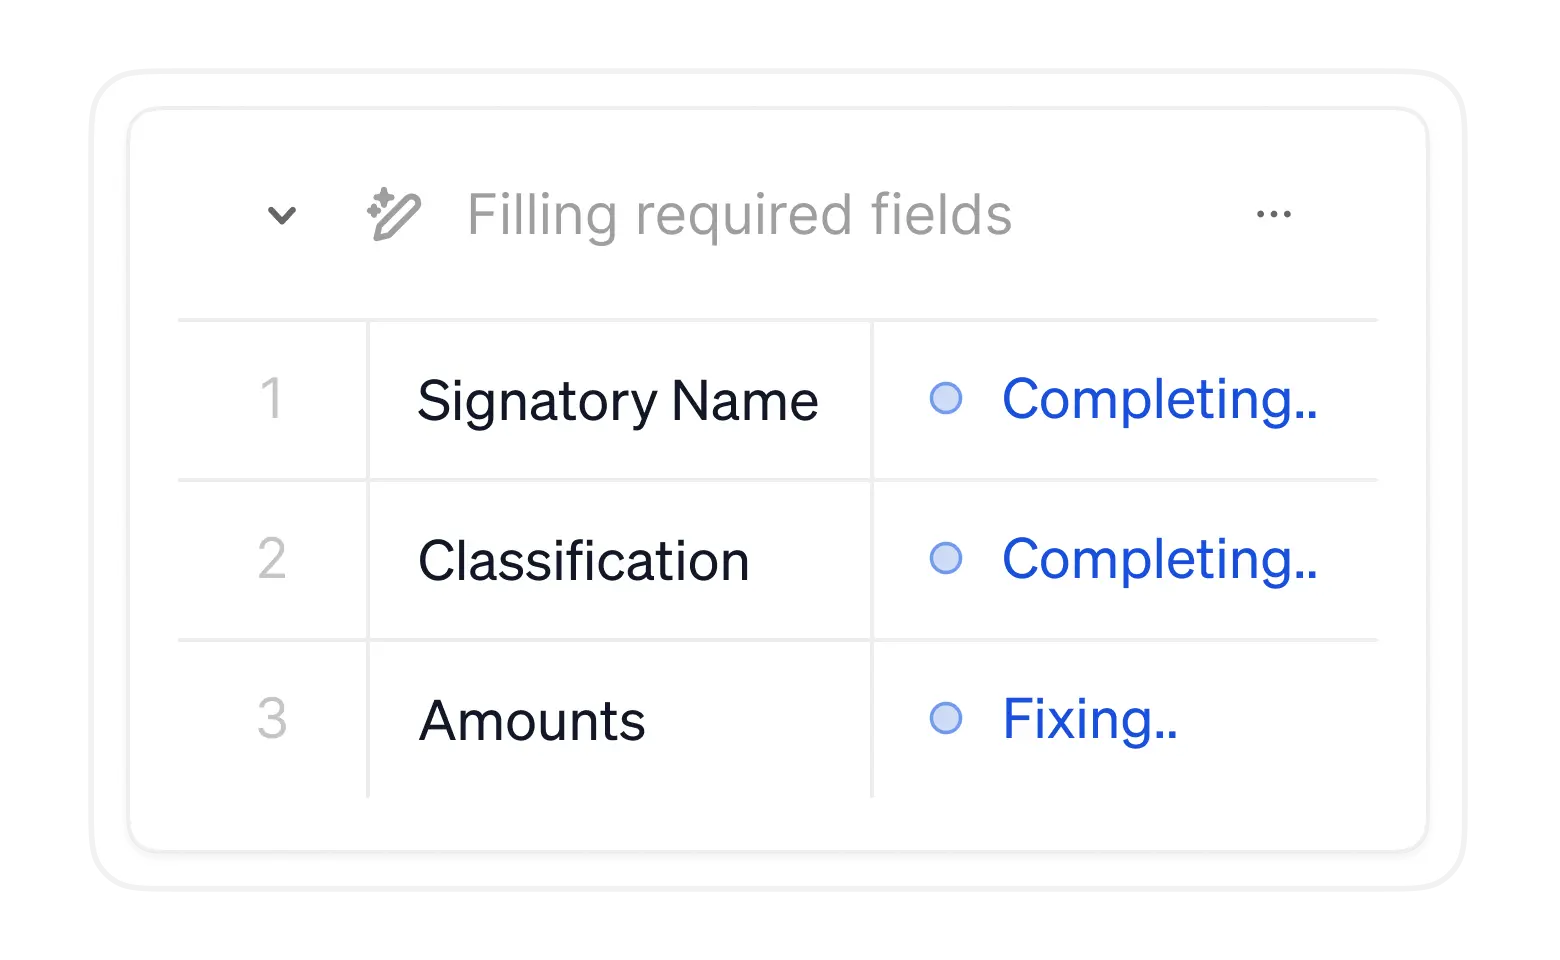
Task: Open the three-dot more options menu
Action: [1273, 214]
